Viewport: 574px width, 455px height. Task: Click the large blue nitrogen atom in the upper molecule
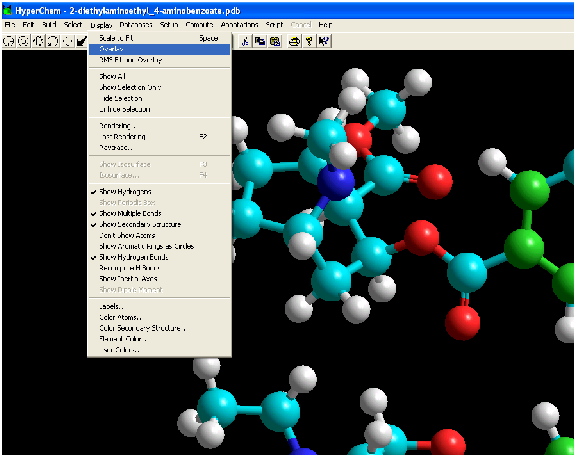336,182
